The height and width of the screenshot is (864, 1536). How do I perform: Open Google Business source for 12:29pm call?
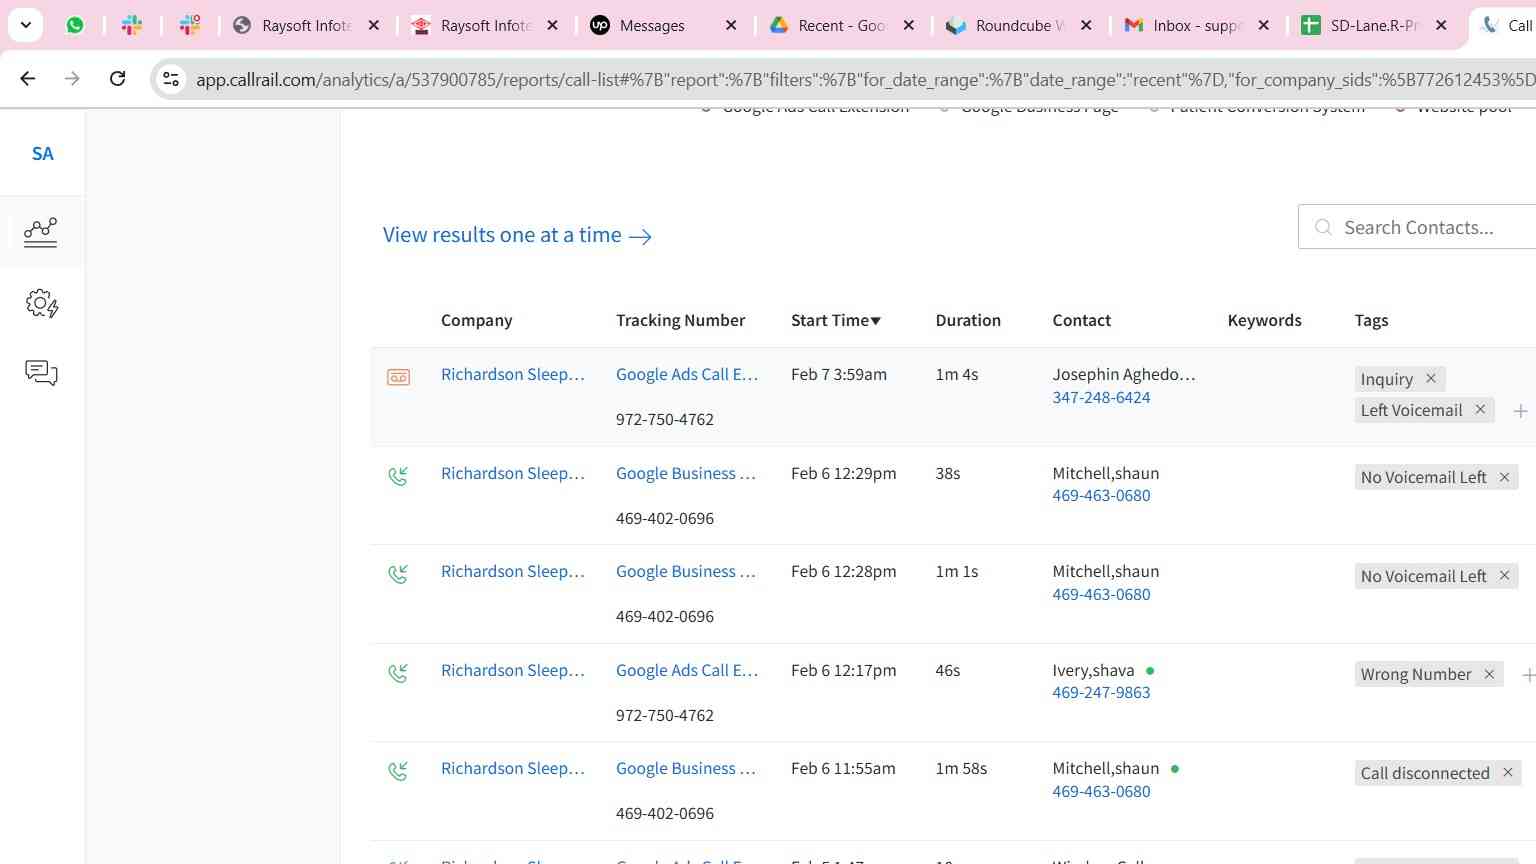coord(686,473)
